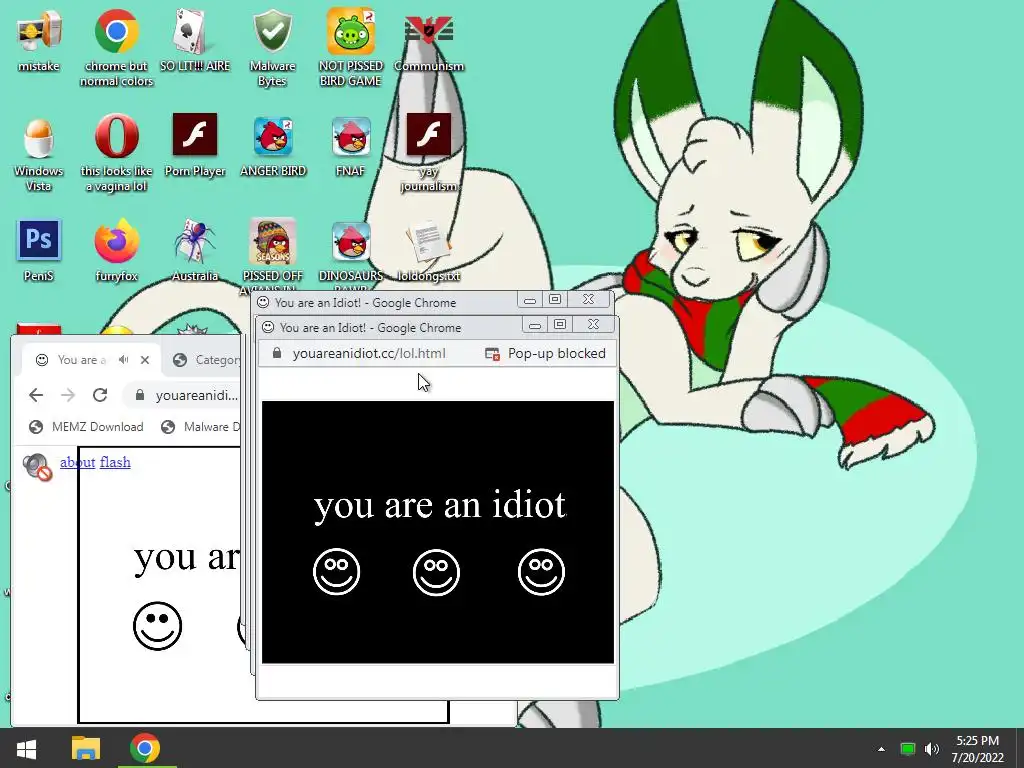
Task: Close the front 'You are an Idiot!' popup
Action: [x=593, y=324]
